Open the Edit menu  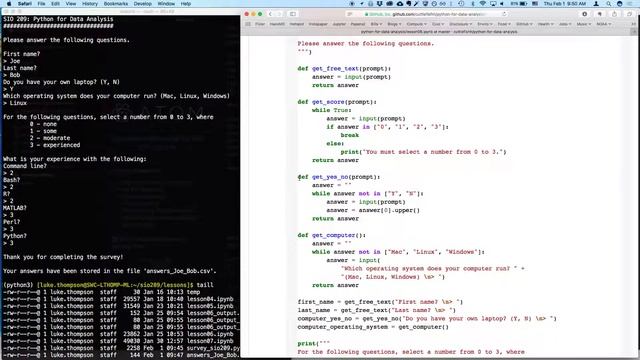56,4
